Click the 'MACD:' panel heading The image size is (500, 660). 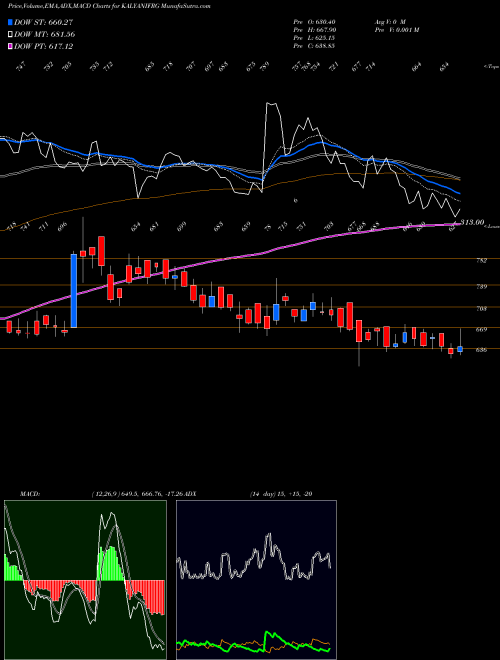pos(29,493)
